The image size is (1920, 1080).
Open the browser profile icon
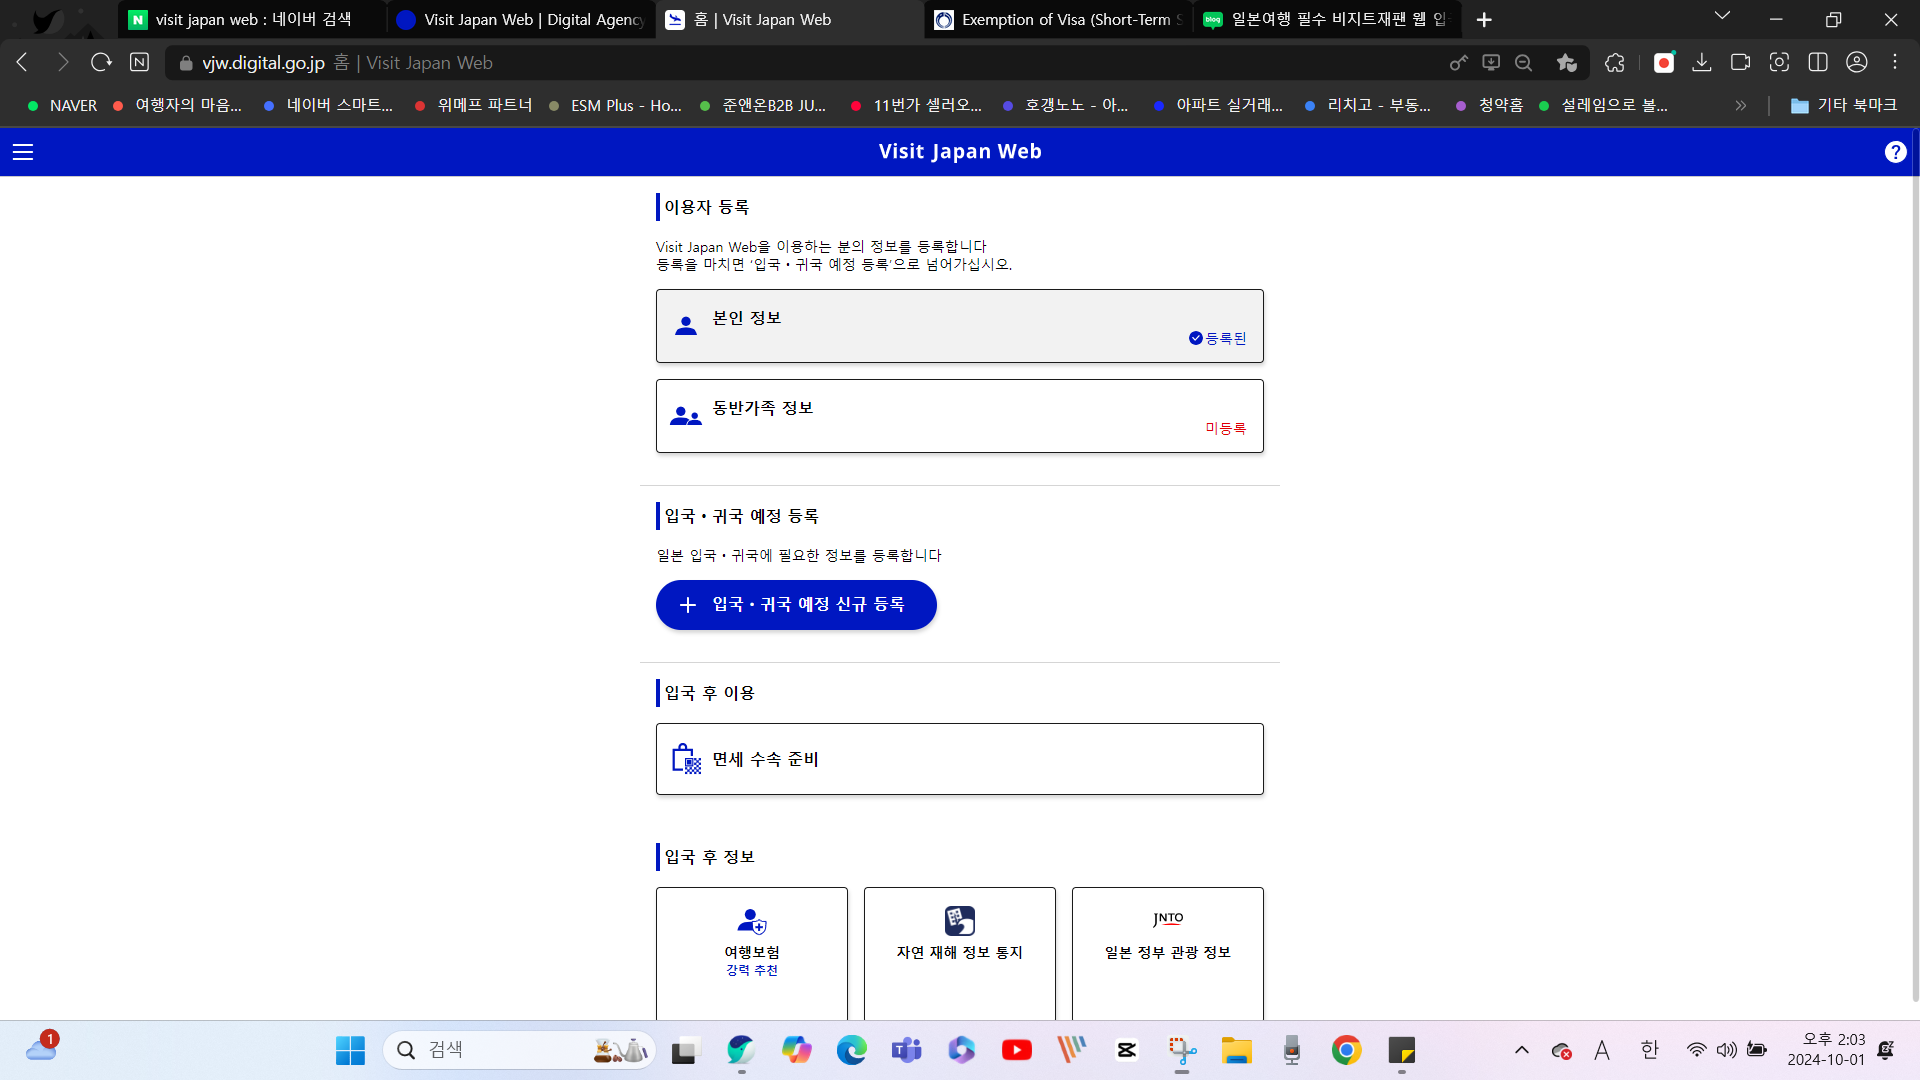point(1857,62)
